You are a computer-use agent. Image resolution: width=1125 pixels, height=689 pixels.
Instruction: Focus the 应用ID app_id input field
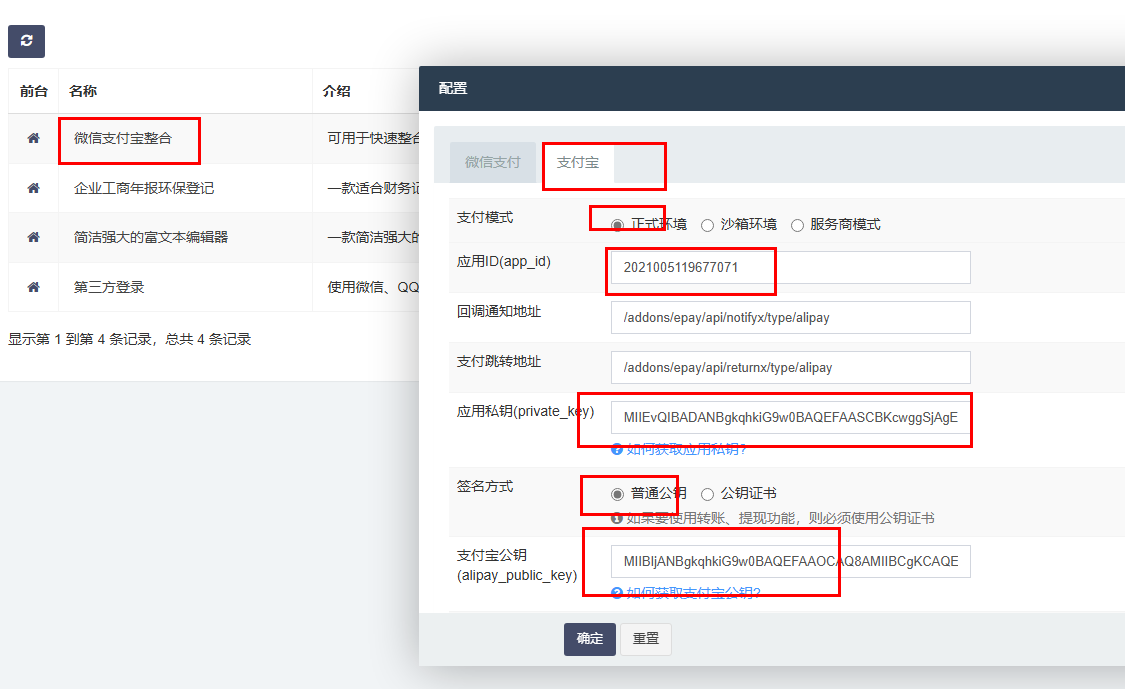pyautogui.click(x=791, y=267)
